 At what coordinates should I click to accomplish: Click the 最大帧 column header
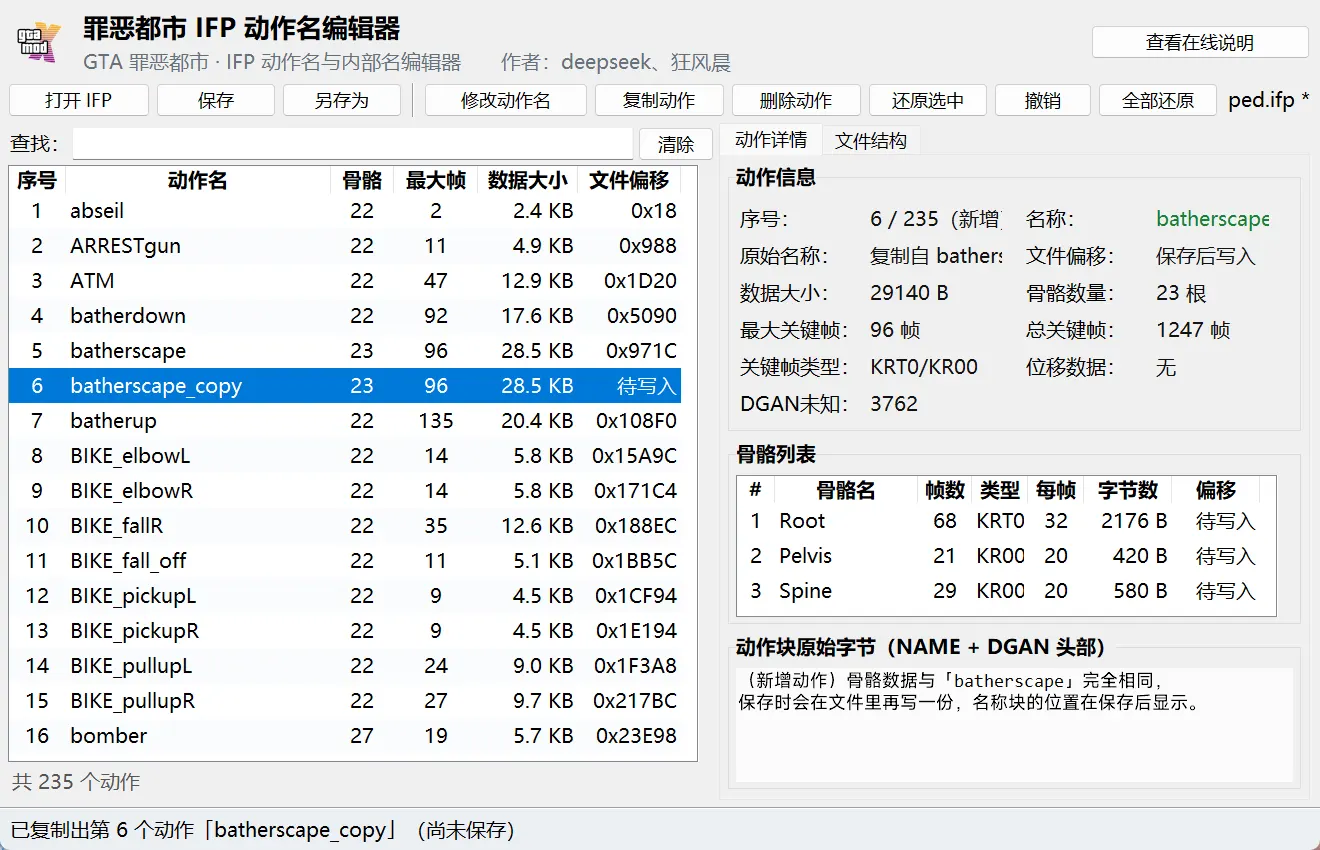pos(435,180)
